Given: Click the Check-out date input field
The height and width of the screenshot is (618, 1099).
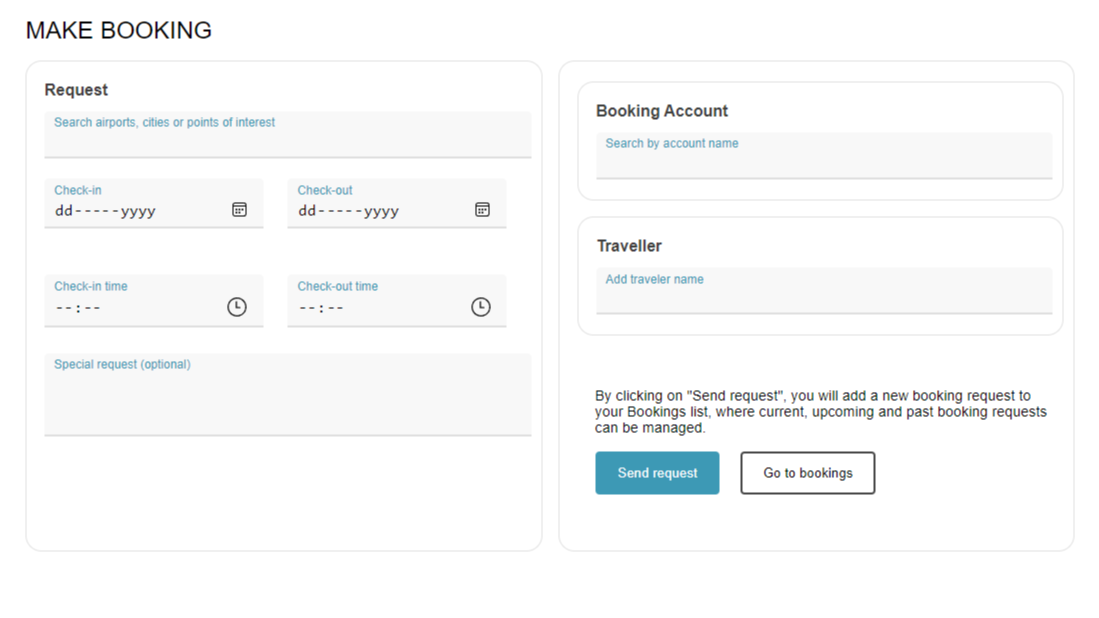Looking at the screenshot, I should click(x=360, y=211).
